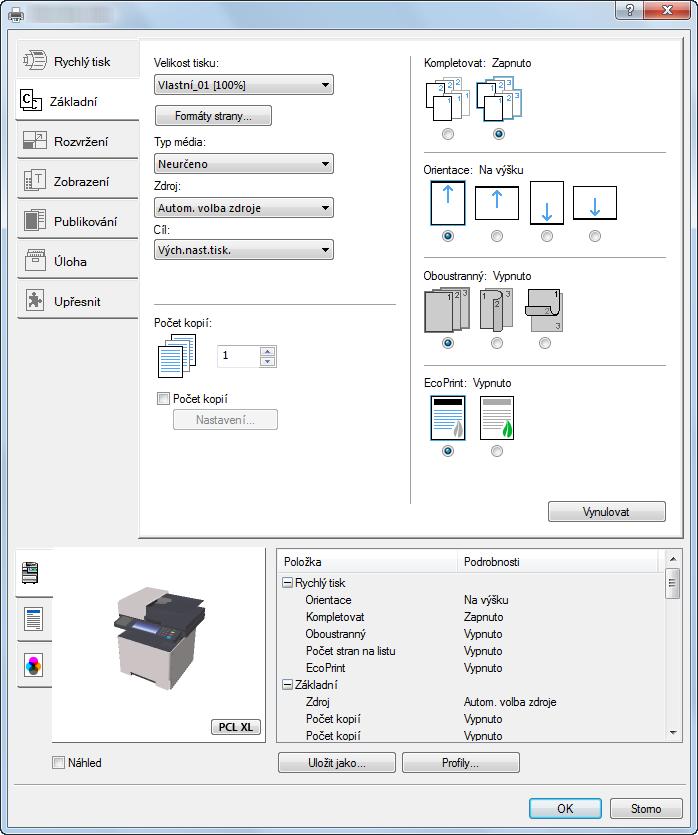Screen dimensions: 698x835
Task: Select long-edge duplex radio button
Action: click(497, 343)
